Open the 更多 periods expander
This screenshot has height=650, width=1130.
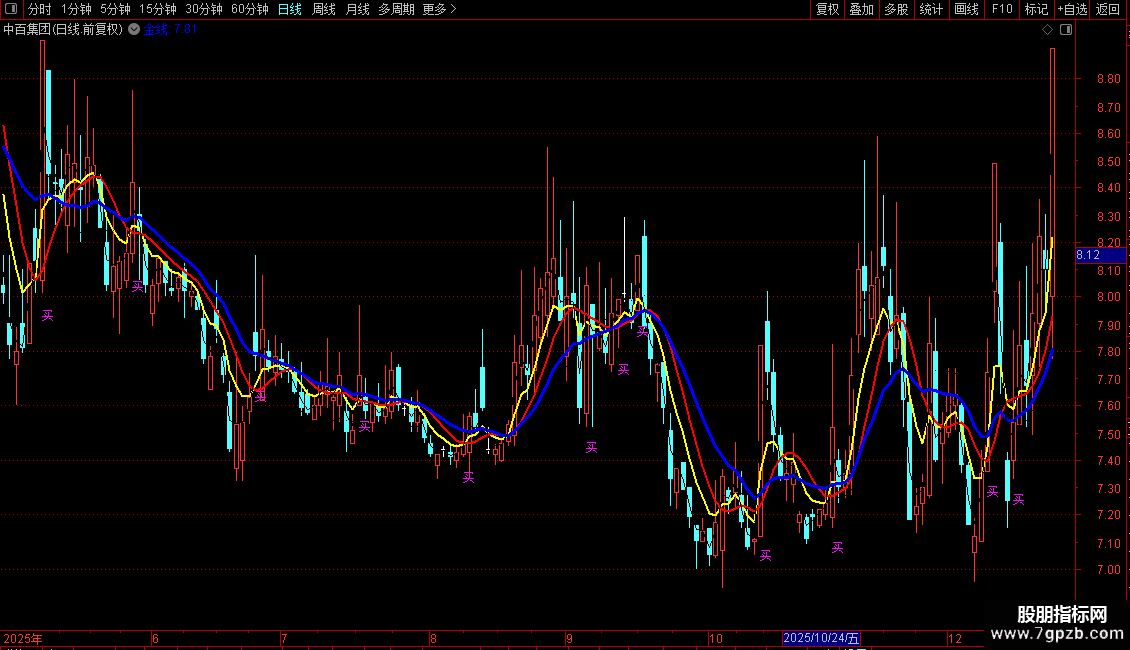[439, 9]
